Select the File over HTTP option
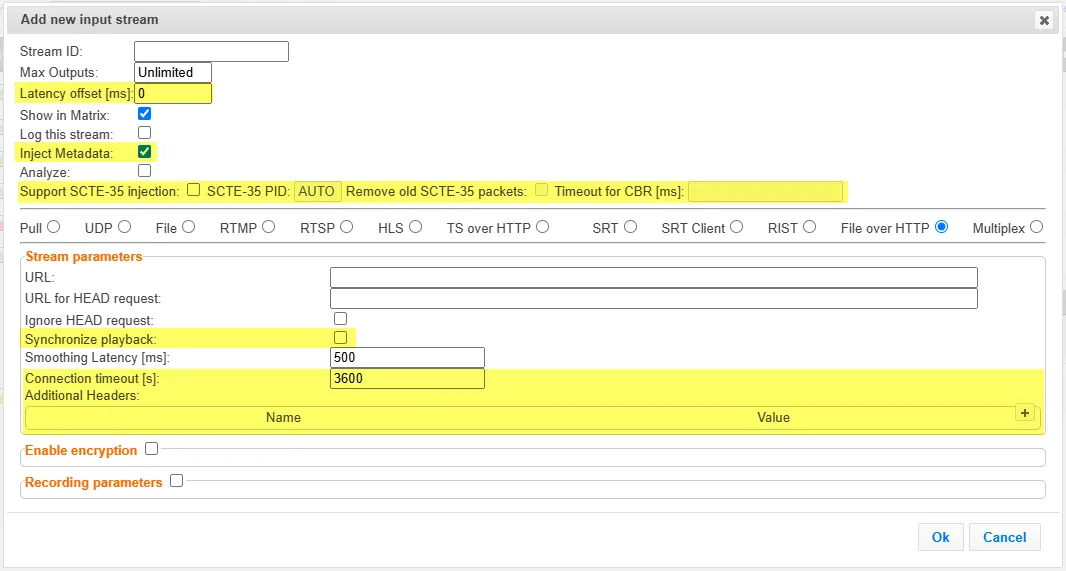 942,226
